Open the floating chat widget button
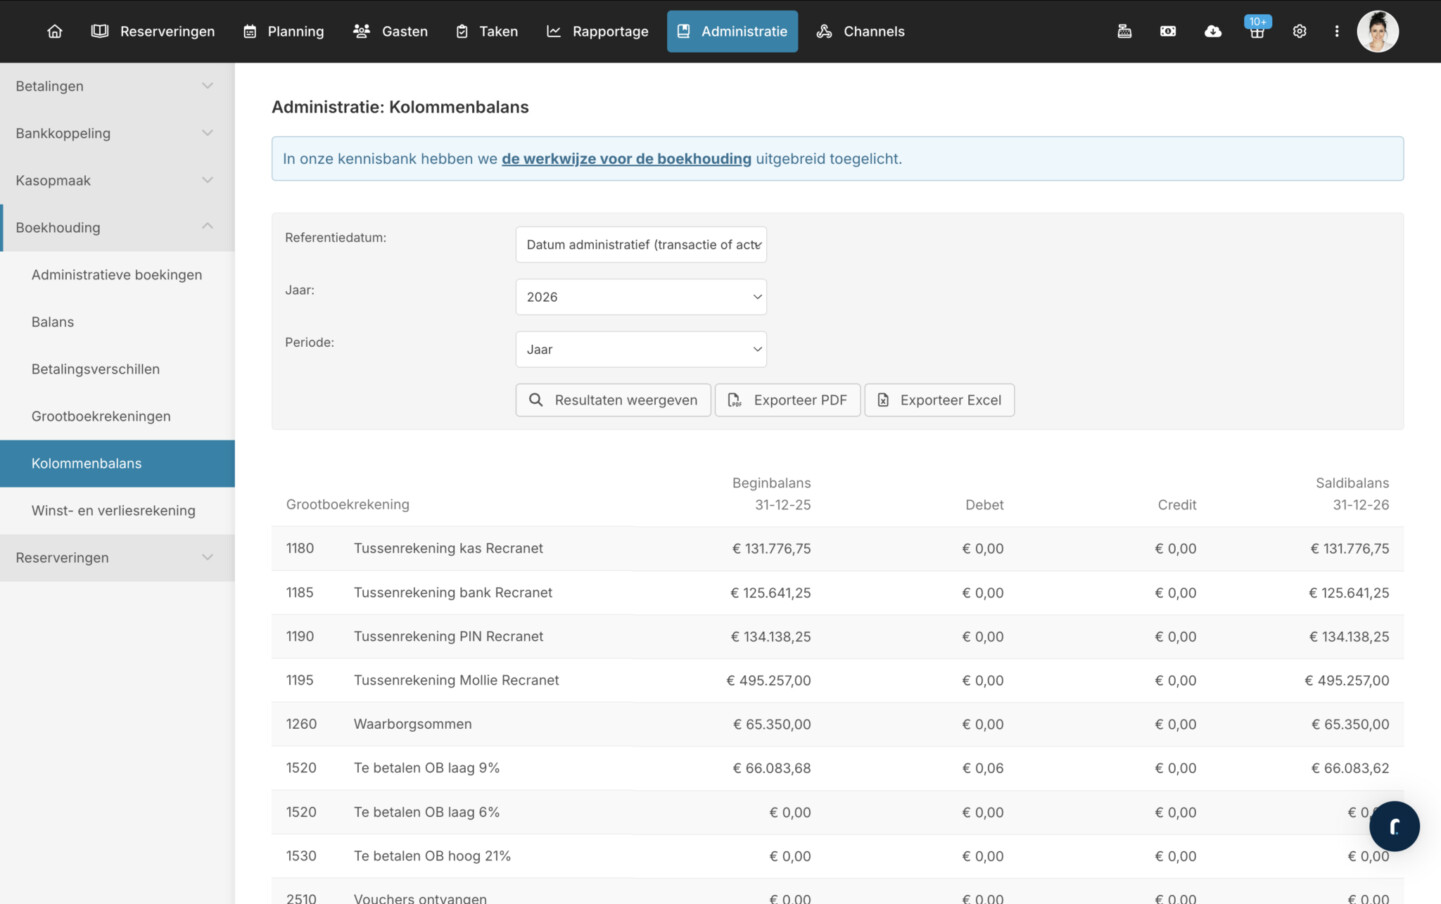Screen dimensions: 1441x904 (x=1394, y=826)
